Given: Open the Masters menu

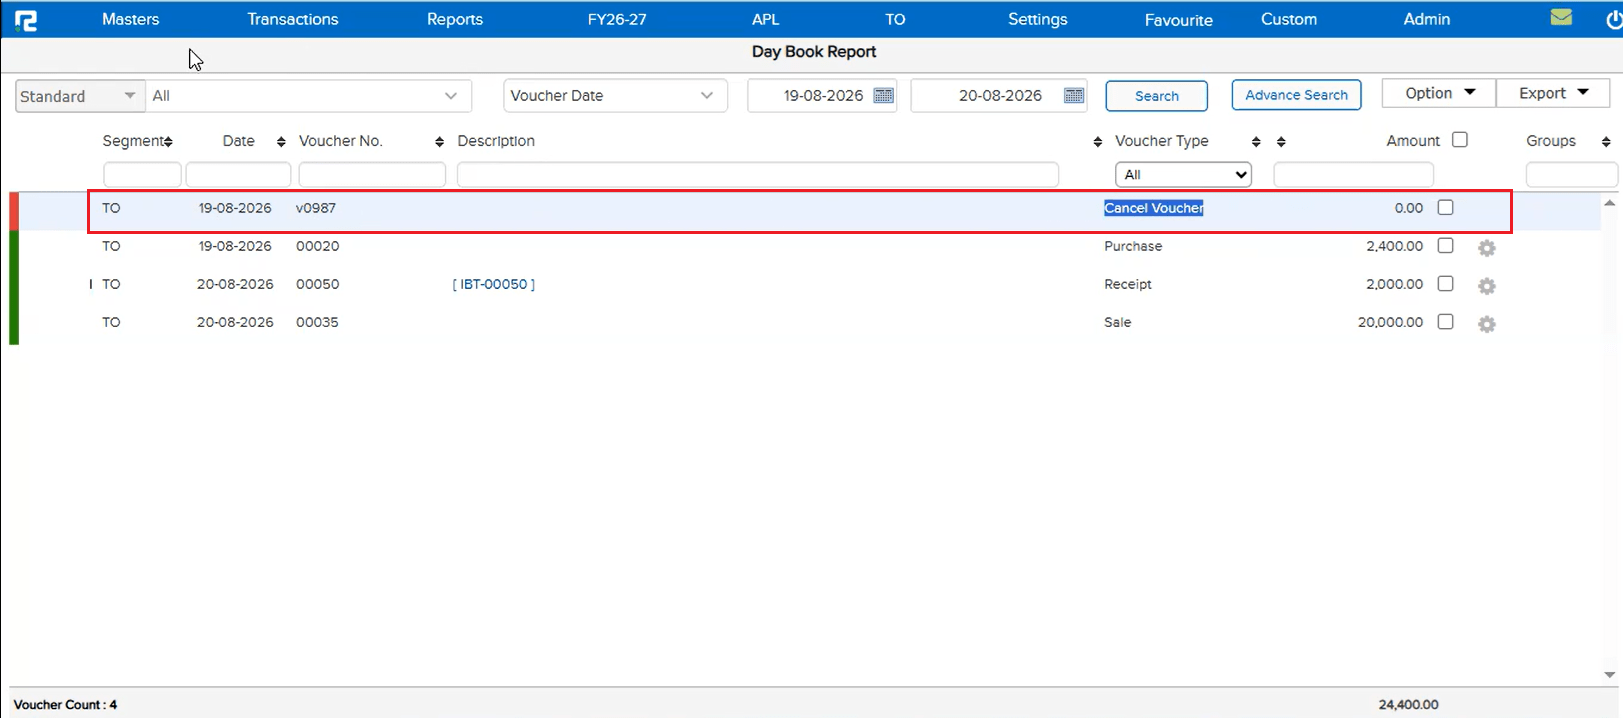Looking at the screenshot, I should (130, 19).
